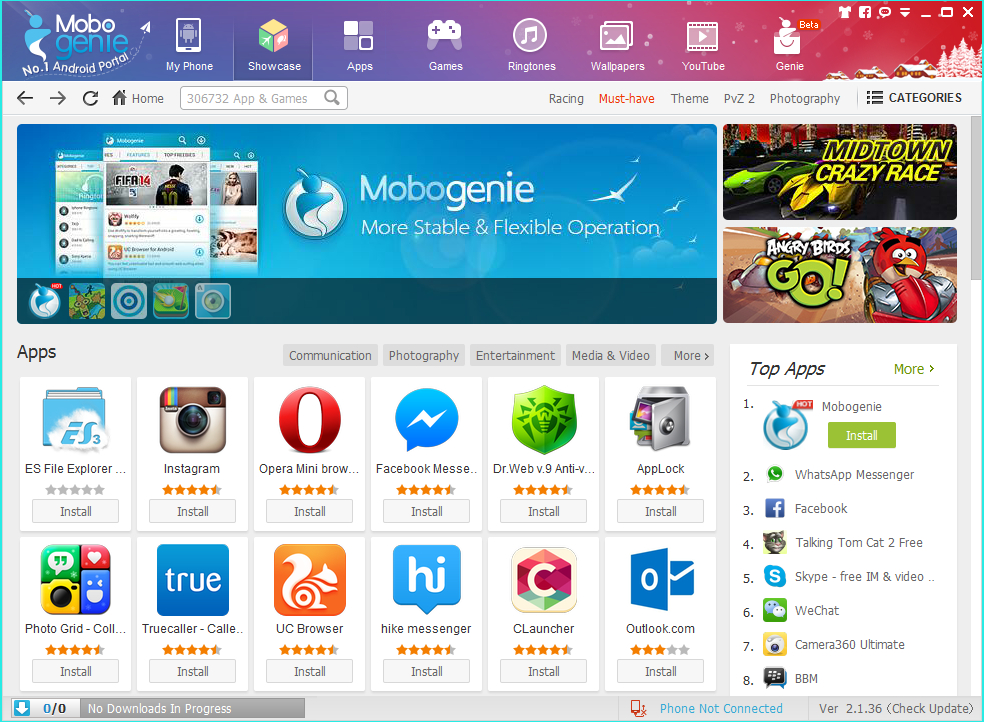Open the Angry Birds Go banner
This screenshot has width=984, height=722.
840,275
